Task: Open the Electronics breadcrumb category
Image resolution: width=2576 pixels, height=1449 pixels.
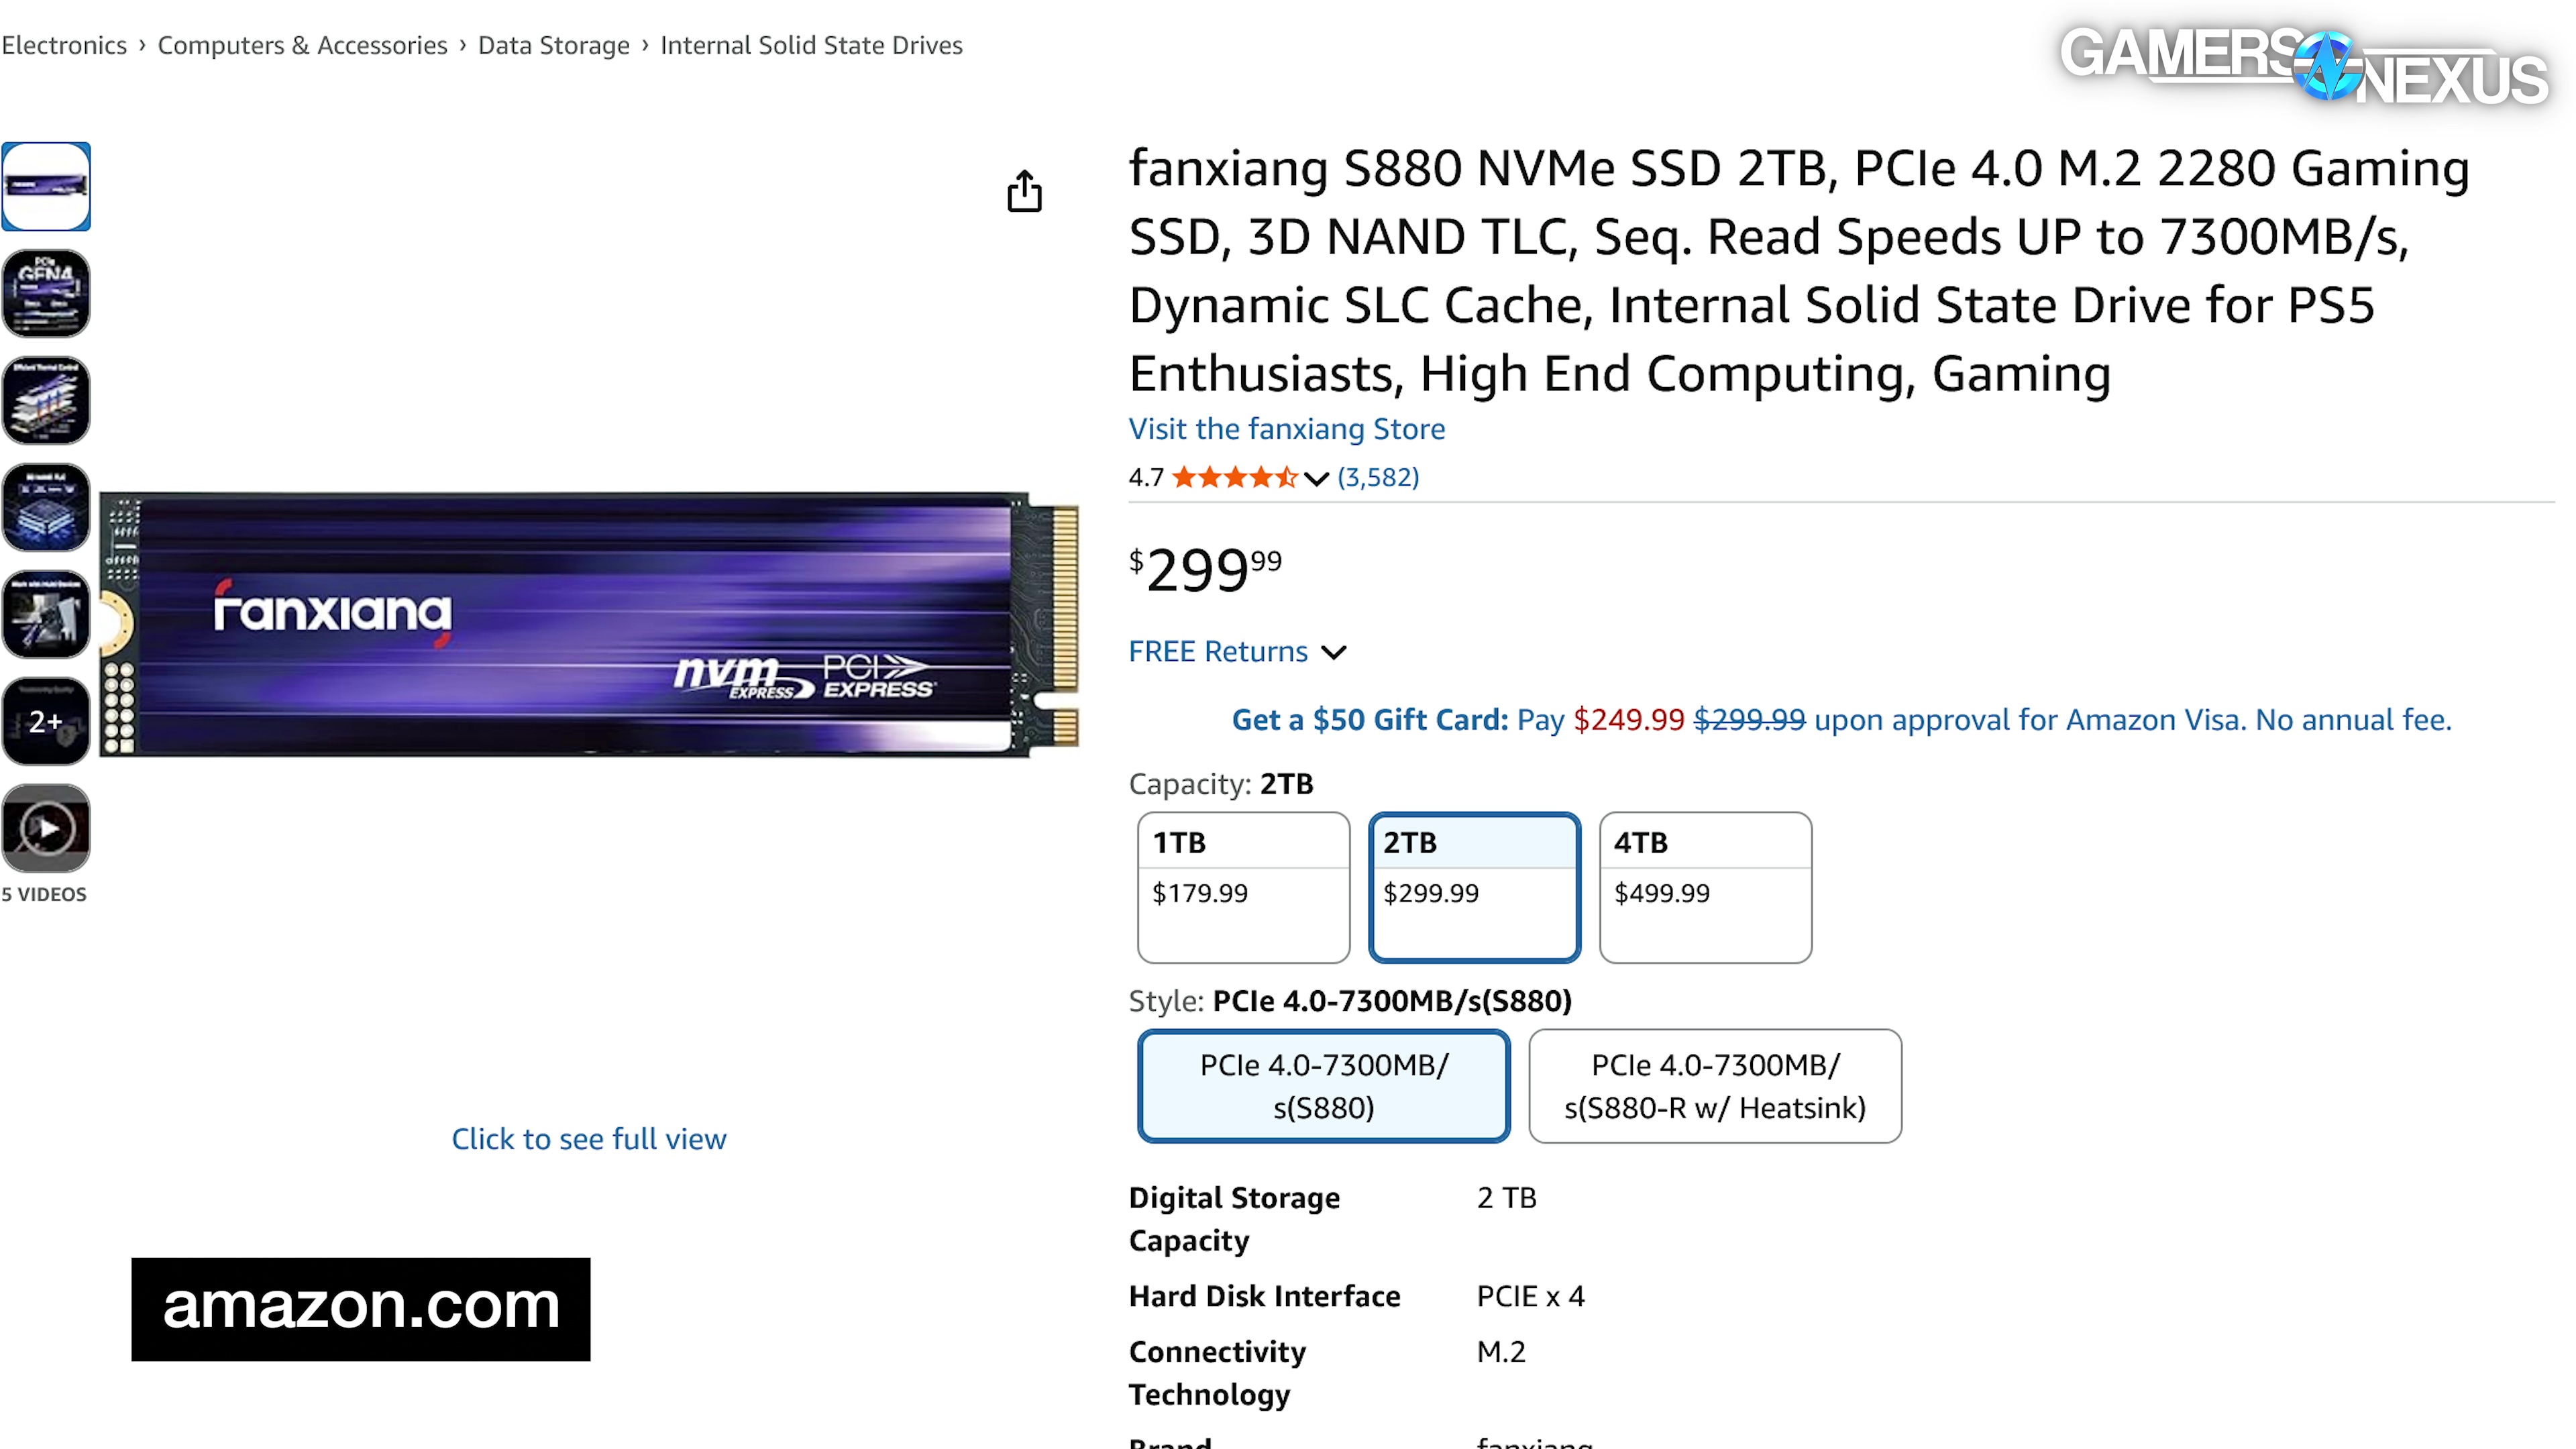Action: [x=64, y=45]
